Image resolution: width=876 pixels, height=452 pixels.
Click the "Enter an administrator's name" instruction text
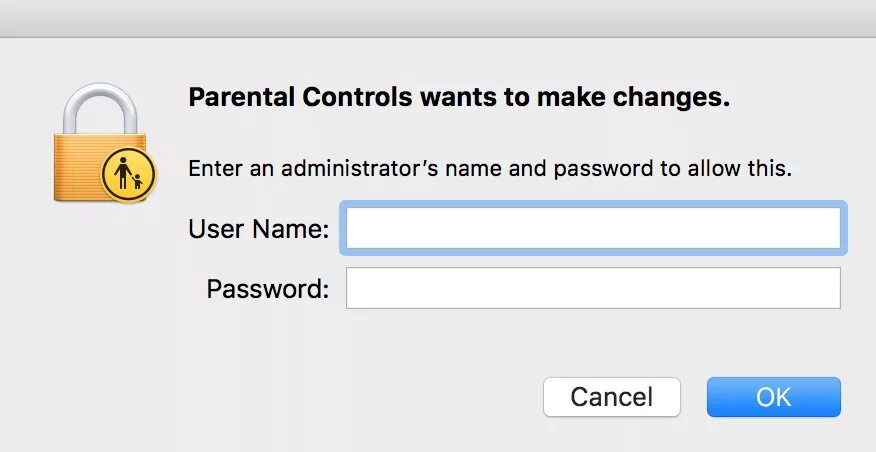click(490, 169)
